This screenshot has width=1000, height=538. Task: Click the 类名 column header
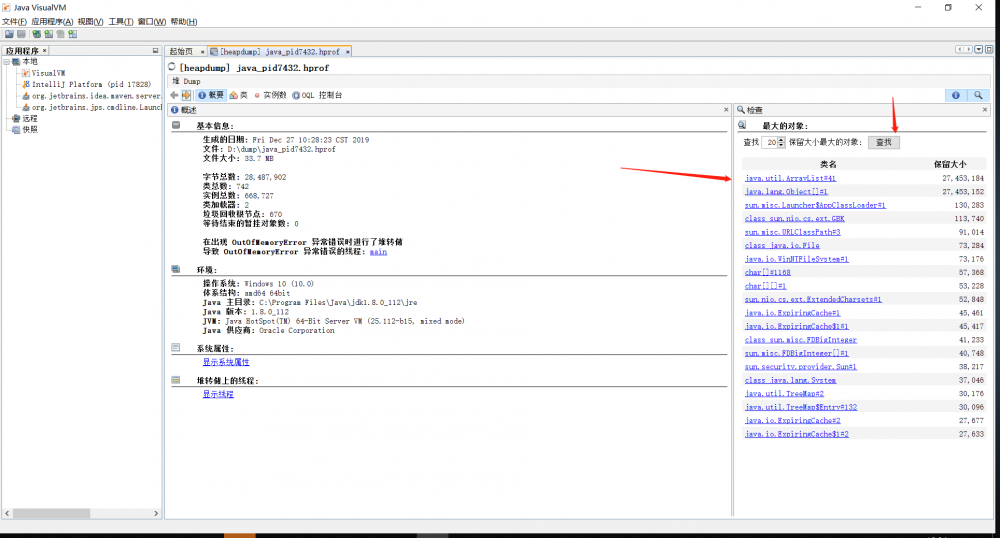(x=828, y=164)
